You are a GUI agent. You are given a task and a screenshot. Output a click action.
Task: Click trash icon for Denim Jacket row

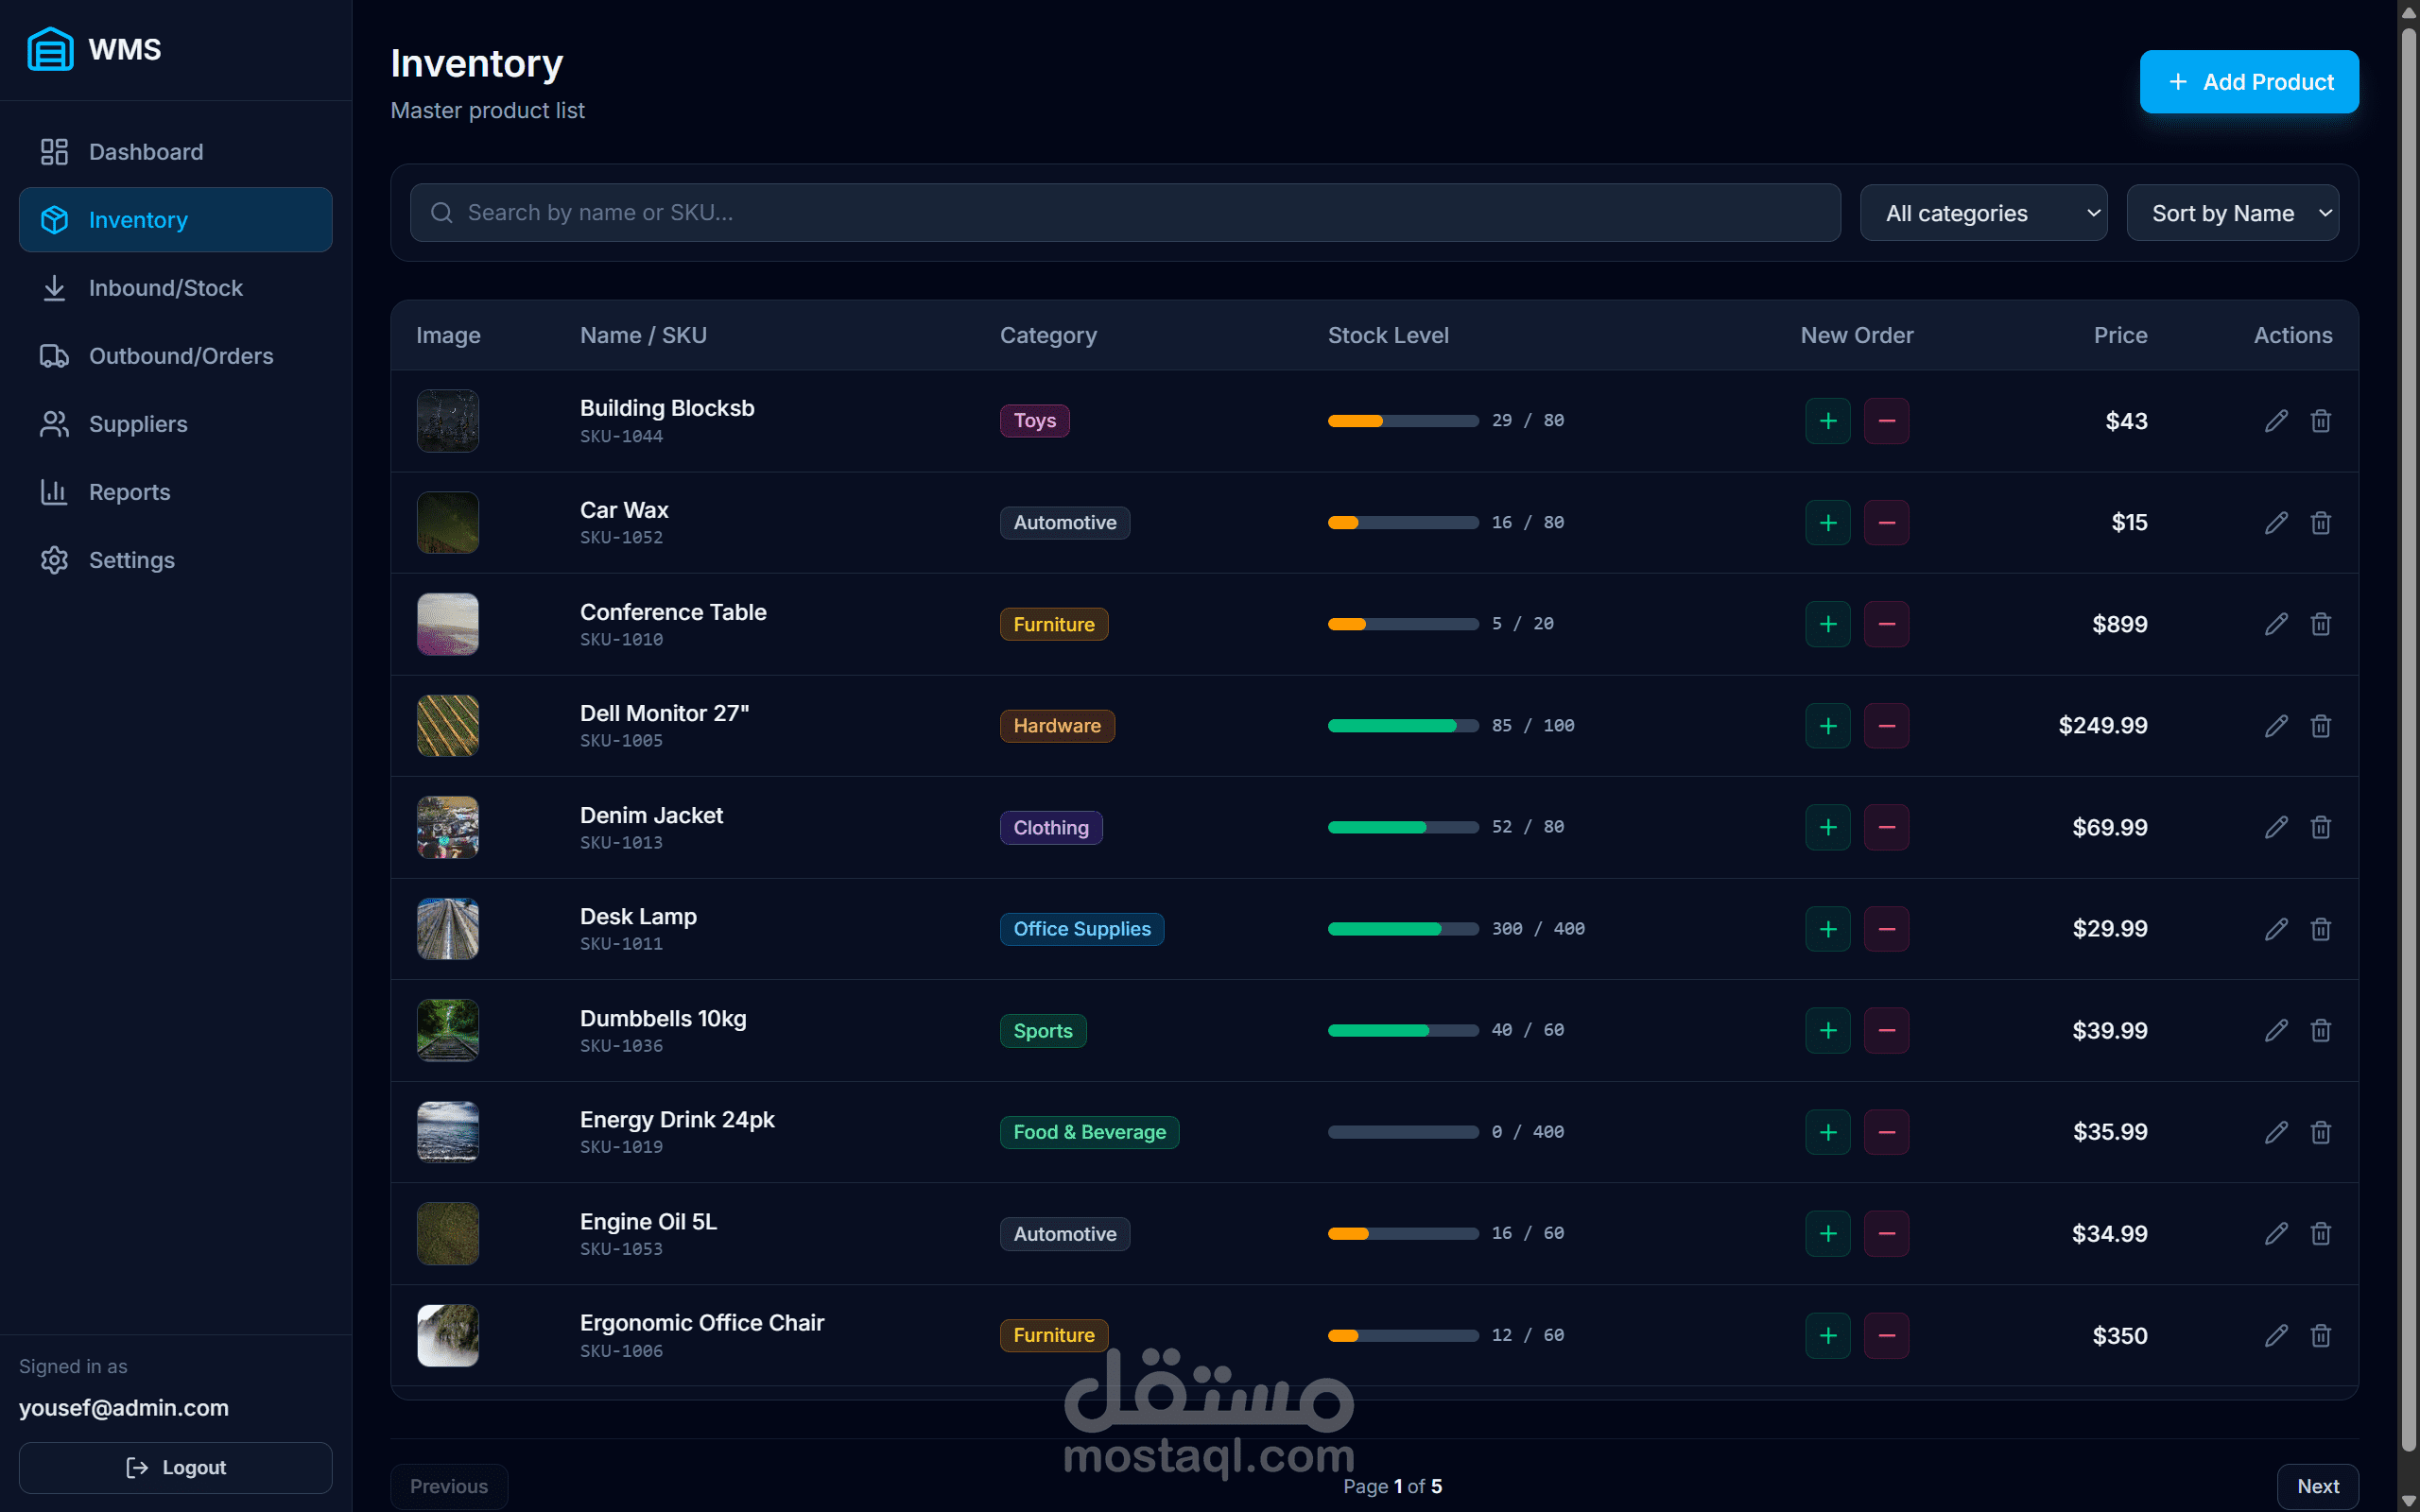(x=2321, y=827)
